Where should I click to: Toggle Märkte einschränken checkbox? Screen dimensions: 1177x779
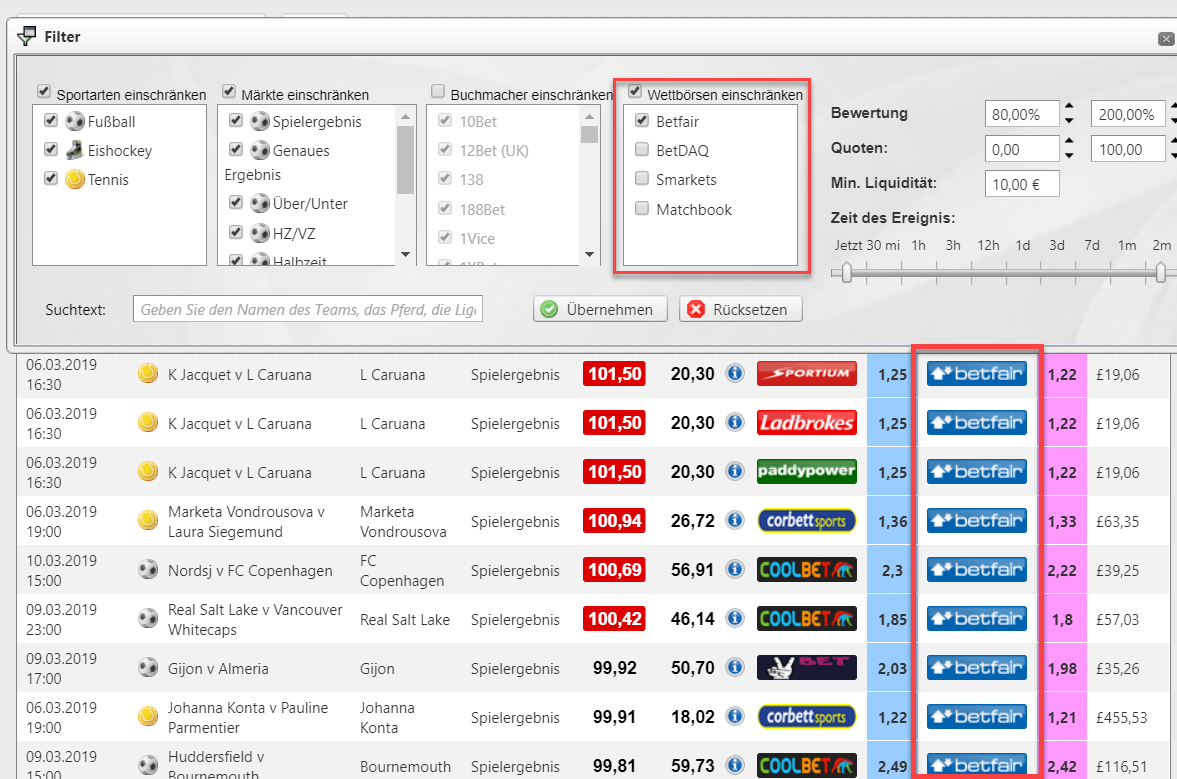click(x=229, y=92)
